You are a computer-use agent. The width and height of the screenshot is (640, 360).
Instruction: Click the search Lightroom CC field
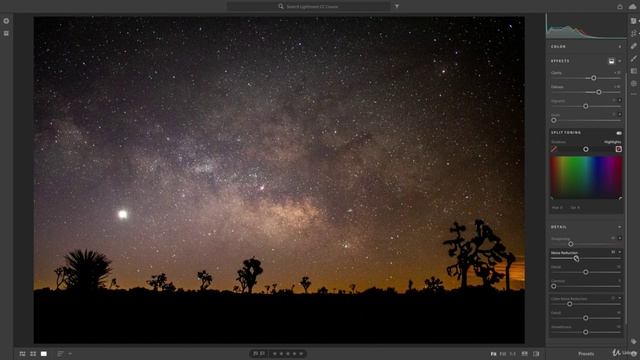pos(308,7)
